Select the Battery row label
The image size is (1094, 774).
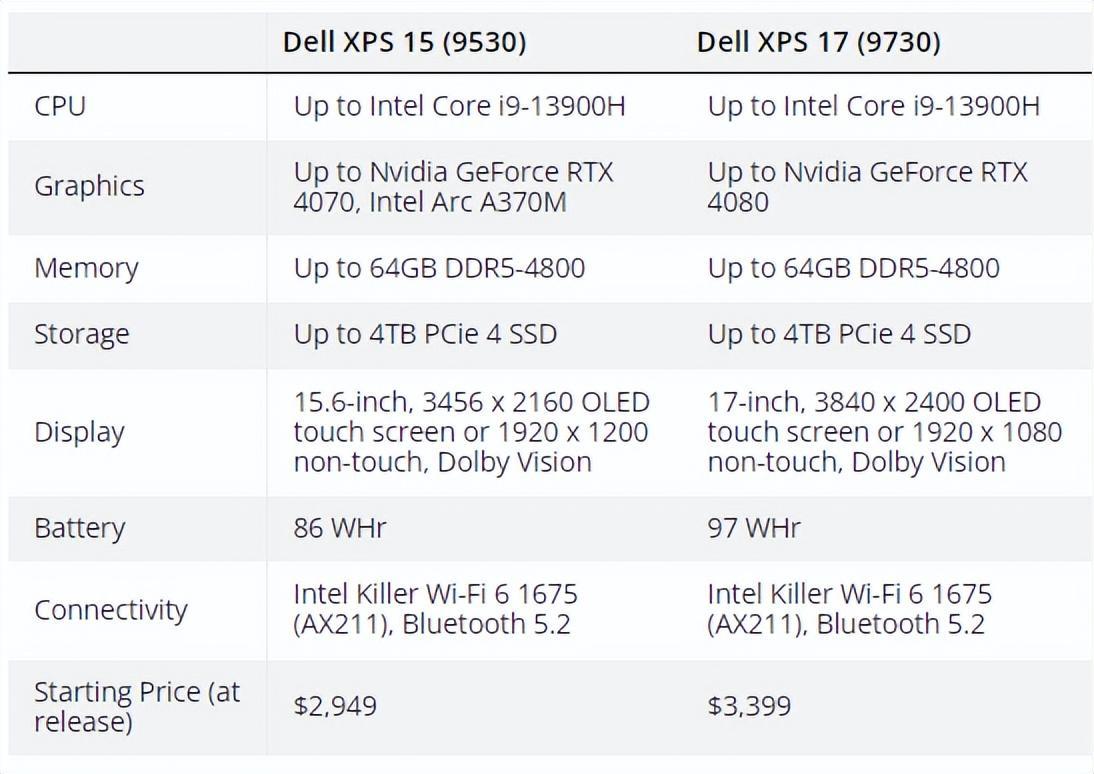tap(80, 528)
